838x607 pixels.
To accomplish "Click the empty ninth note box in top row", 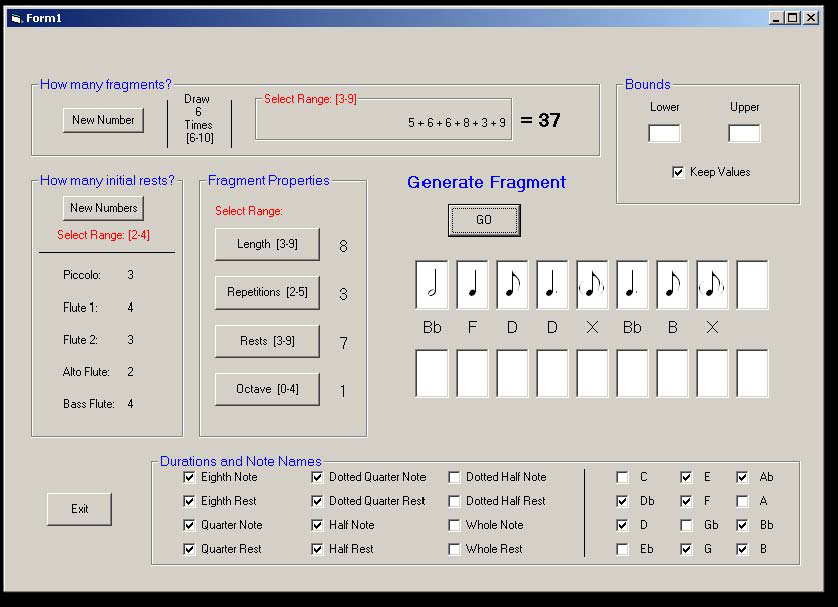I will click(752, 285).
